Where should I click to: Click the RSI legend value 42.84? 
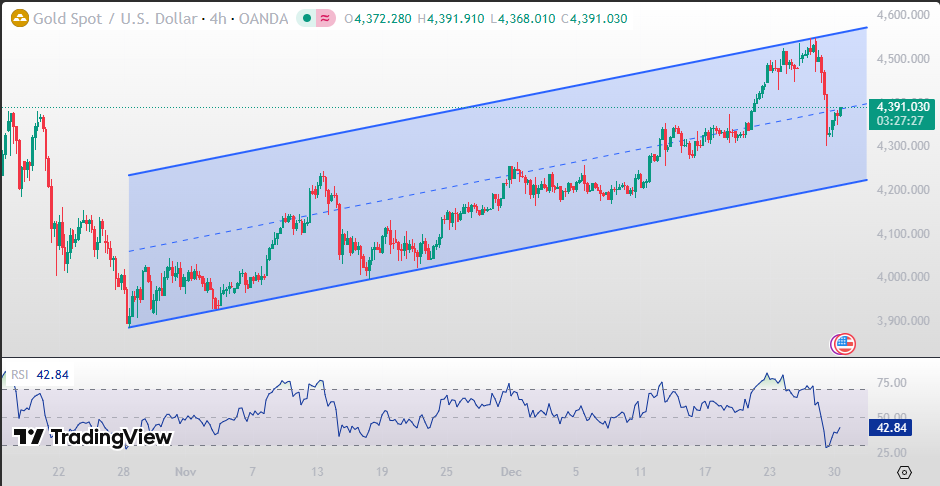click(x=54, y=375)
